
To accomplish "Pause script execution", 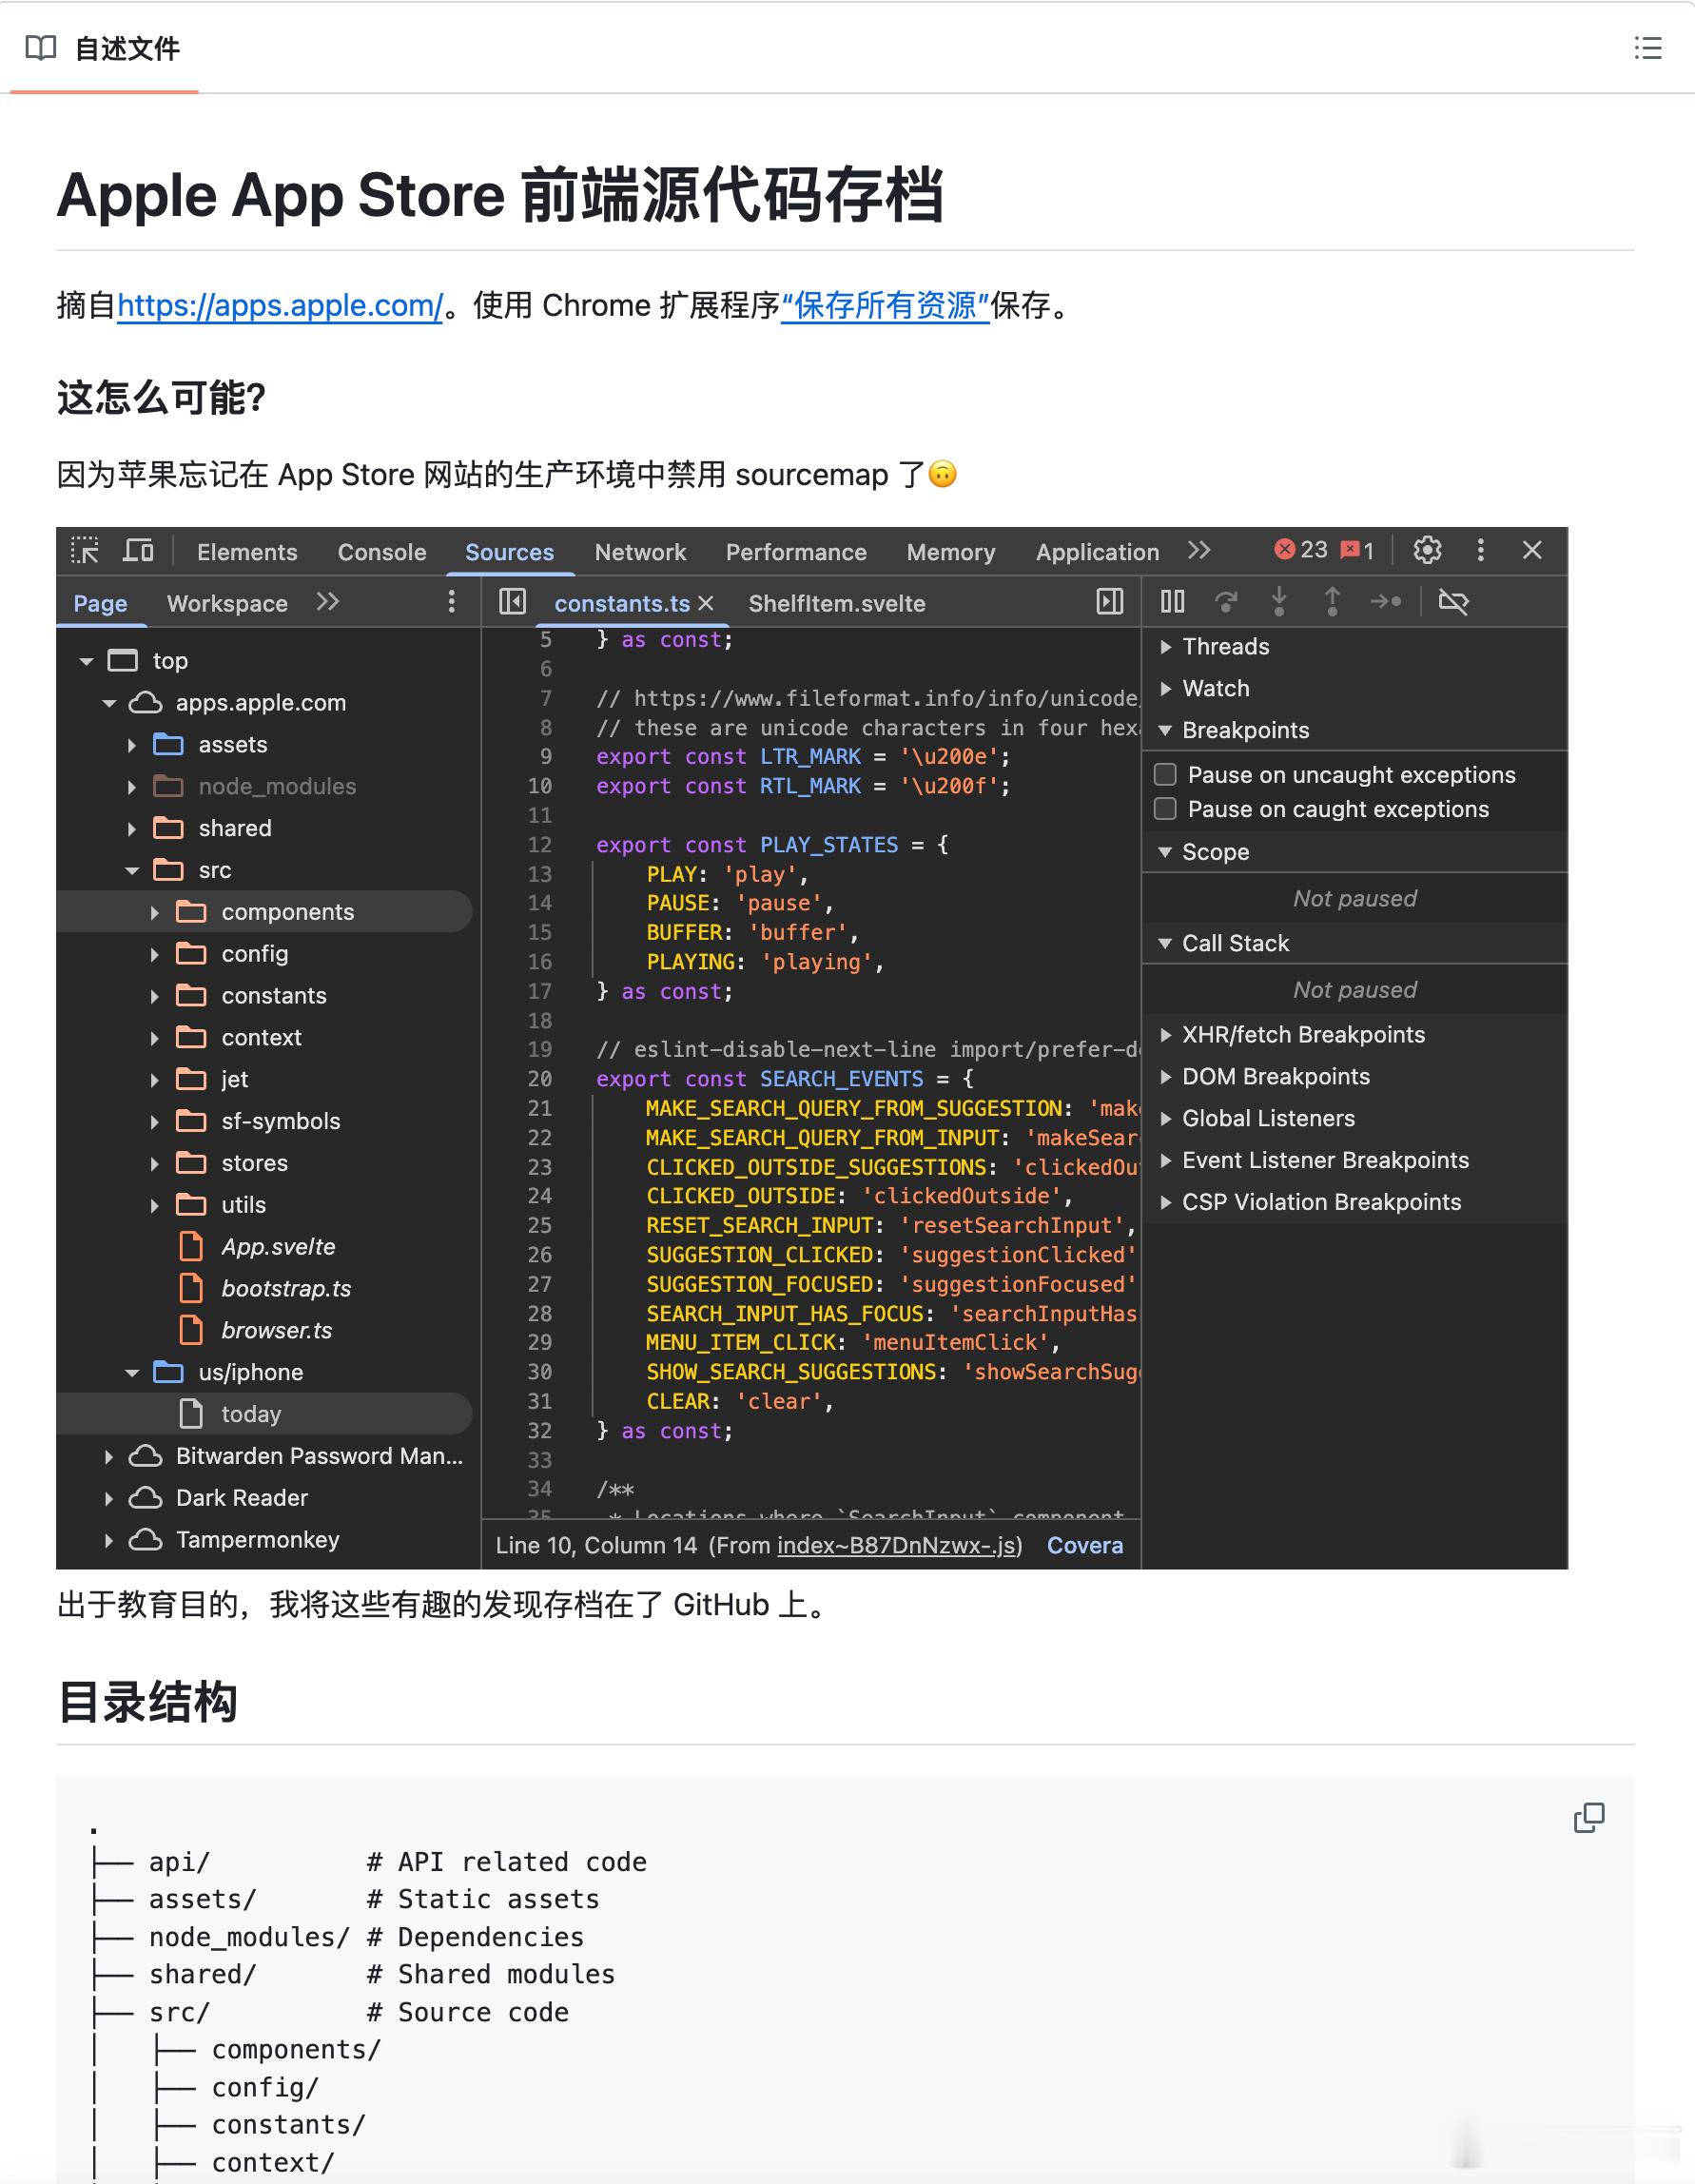I will [1172, 602].
